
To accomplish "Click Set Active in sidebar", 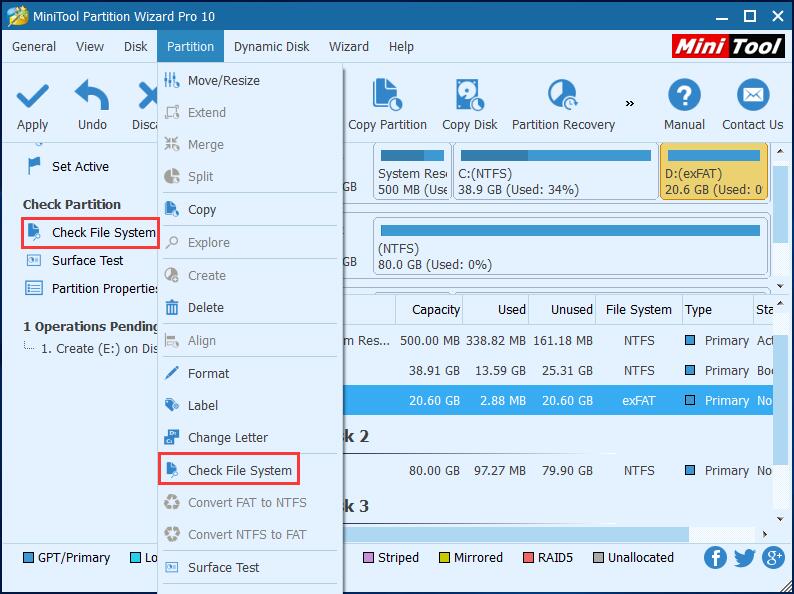I will pyautogui.click(x=80, y=167).
